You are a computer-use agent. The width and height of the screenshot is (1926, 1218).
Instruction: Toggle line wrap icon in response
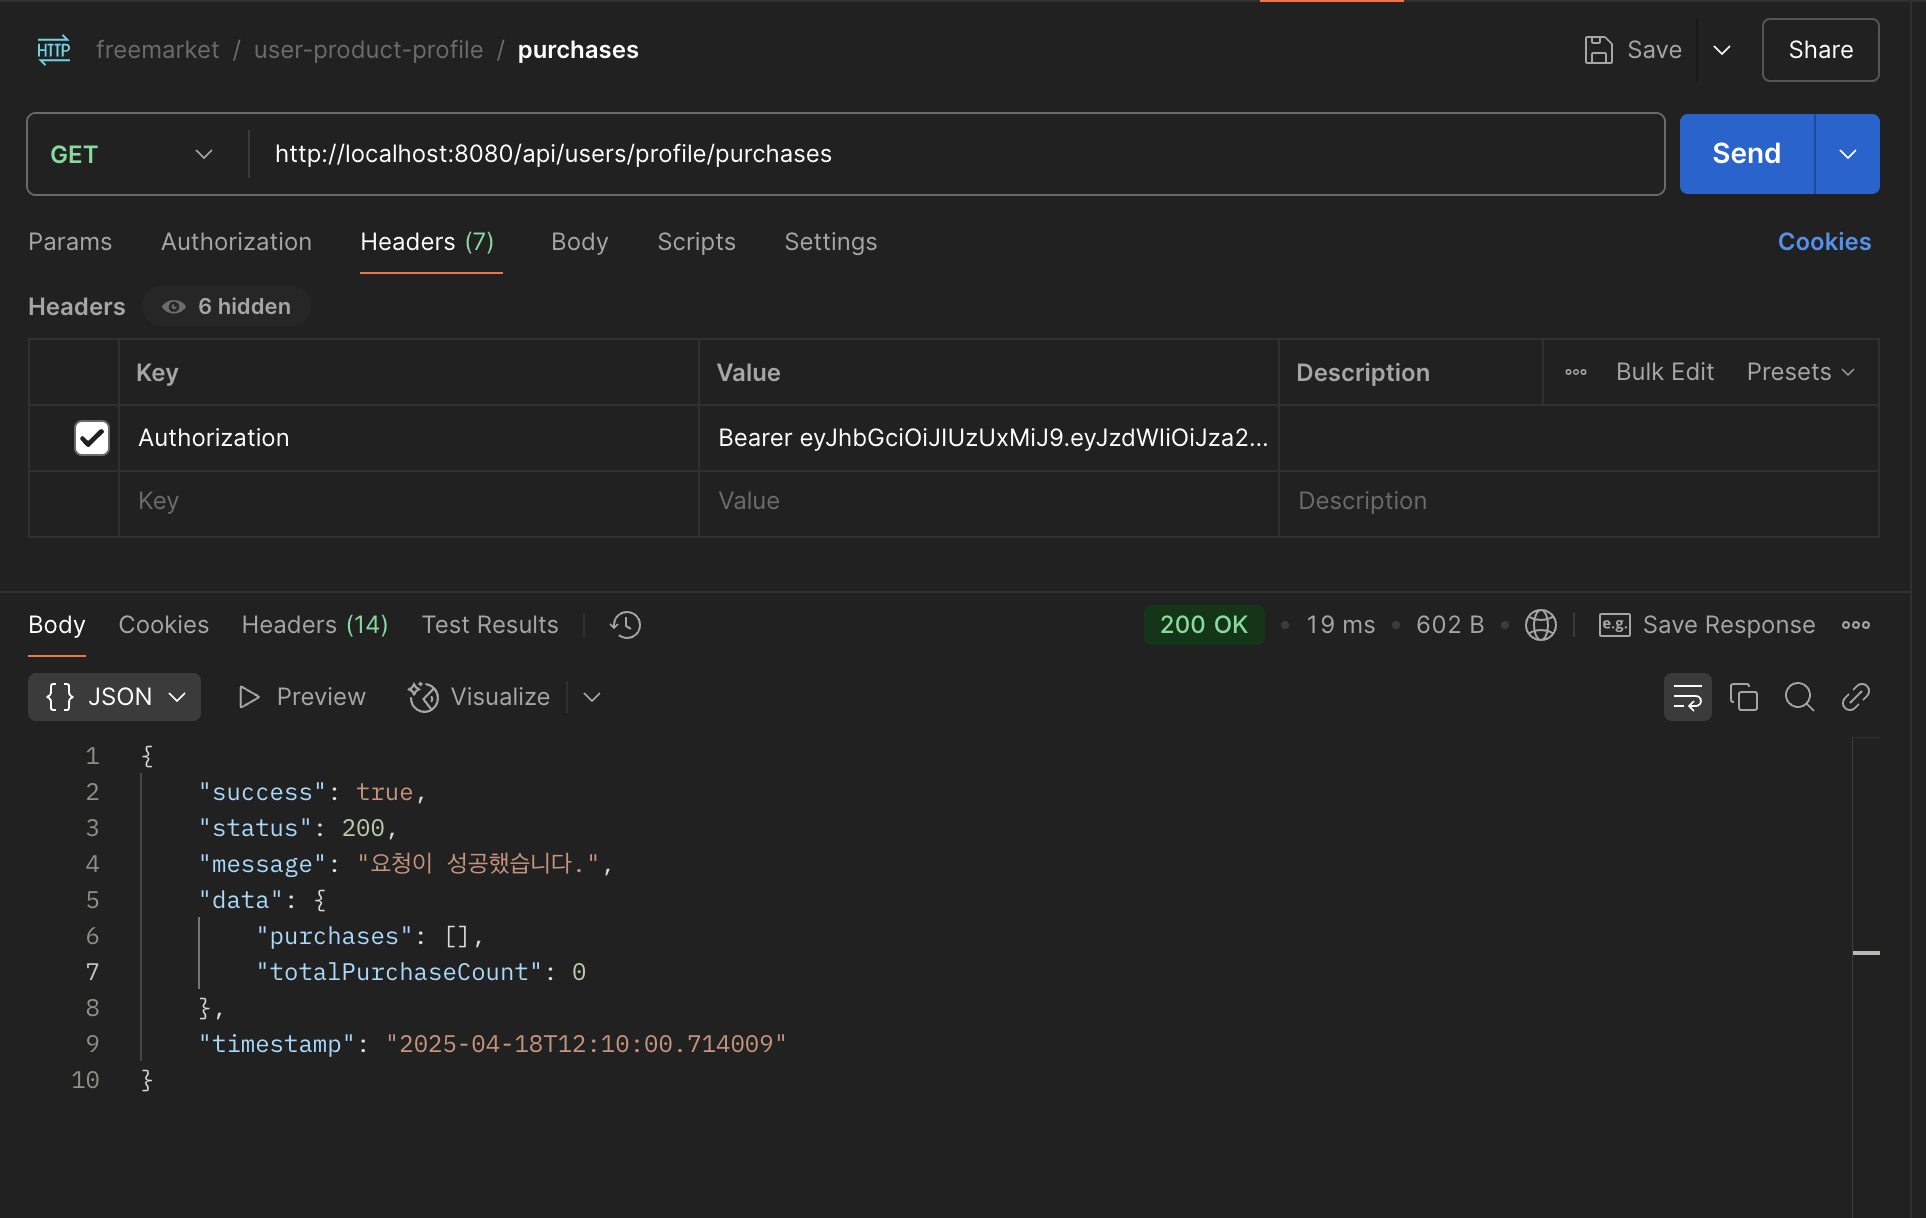1687,697
